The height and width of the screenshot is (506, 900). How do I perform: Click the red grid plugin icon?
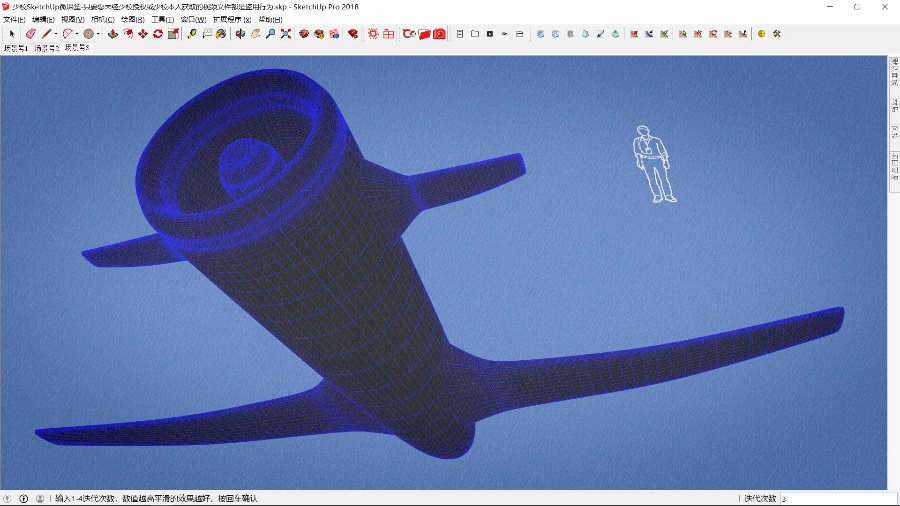pyautogui.click(x=389, y=34)
